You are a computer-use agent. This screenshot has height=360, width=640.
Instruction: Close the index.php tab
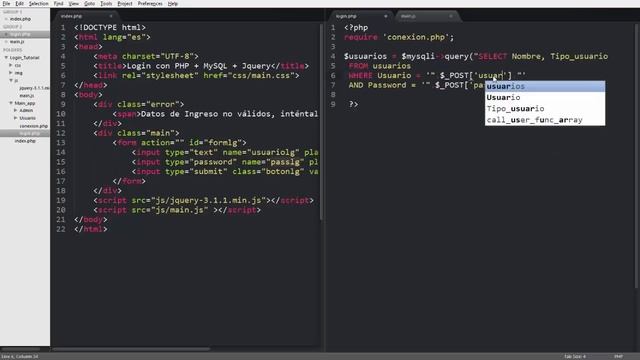click(x=111, y=16)
